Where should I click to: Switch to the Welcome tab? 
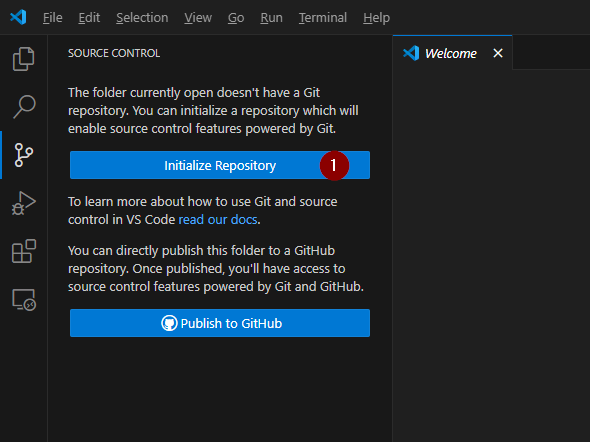[x=451, y=53]
